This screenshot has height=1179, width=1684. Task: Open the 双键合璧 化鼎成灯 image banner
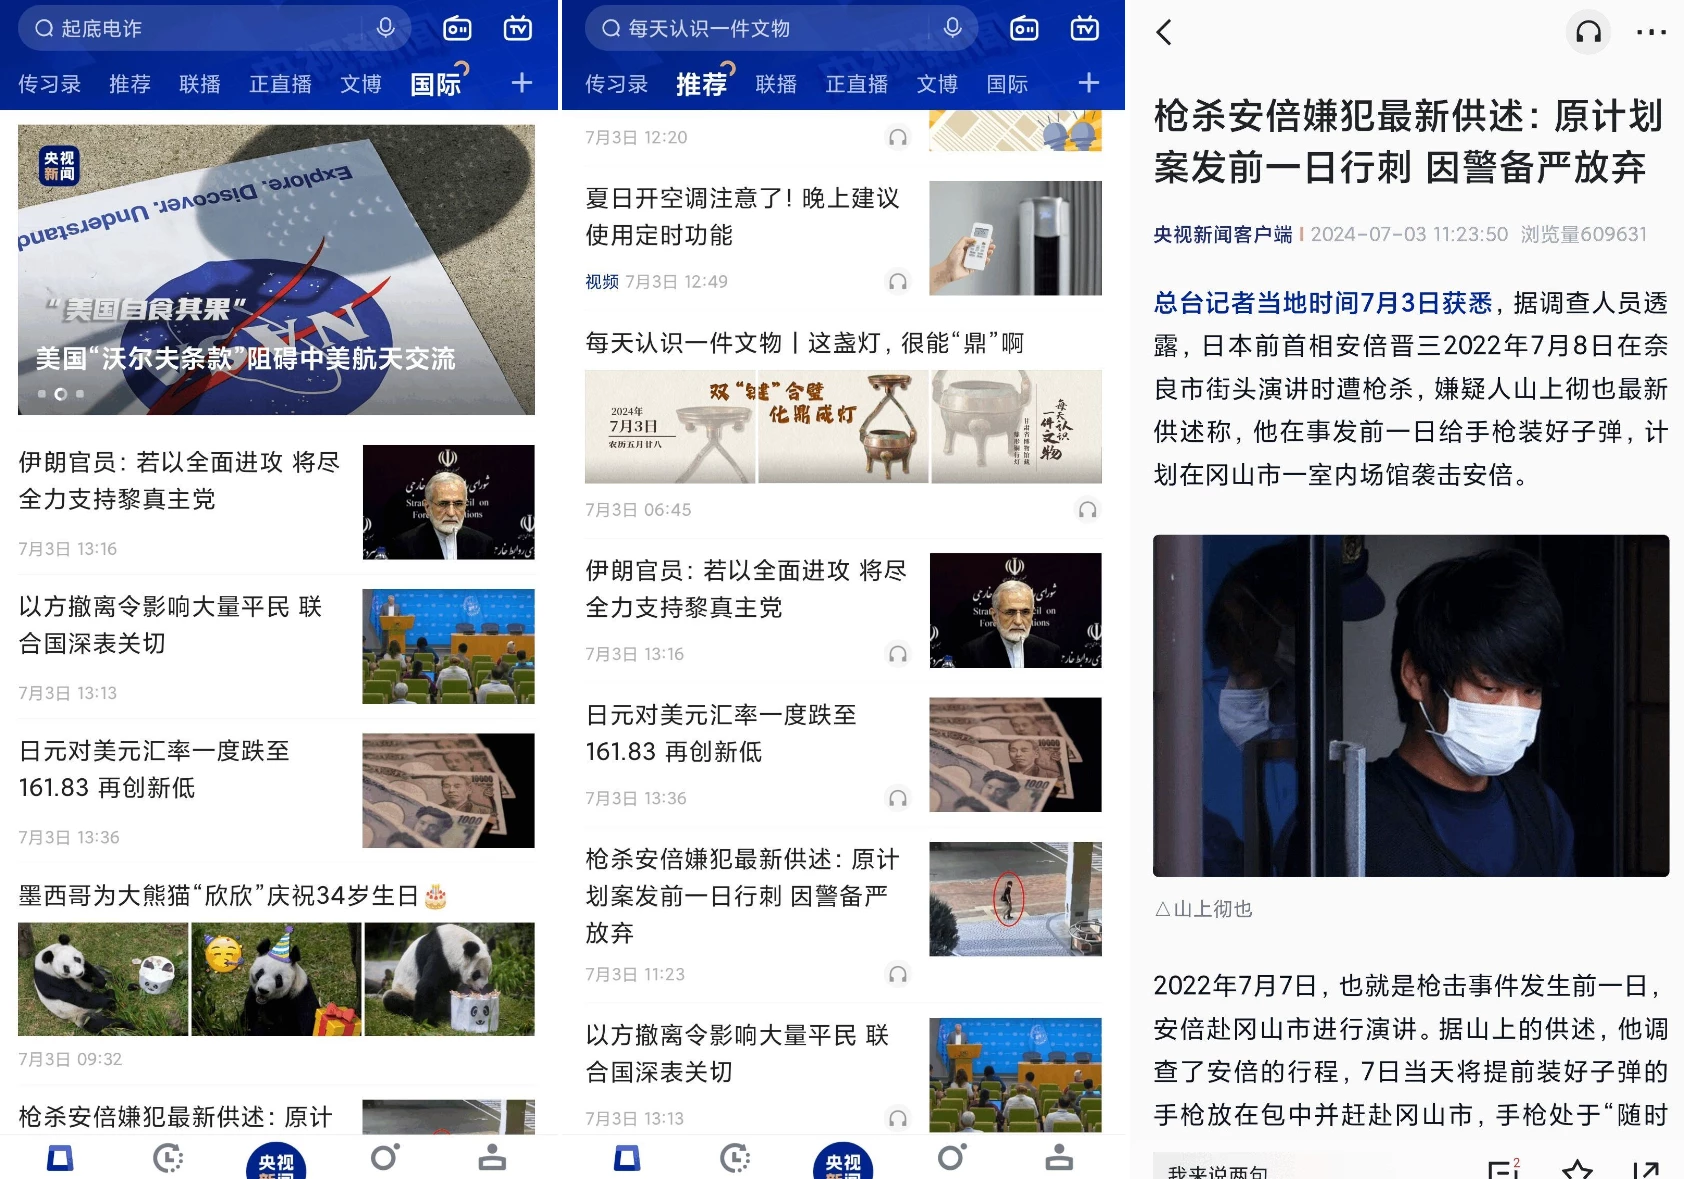coord(843,427)
